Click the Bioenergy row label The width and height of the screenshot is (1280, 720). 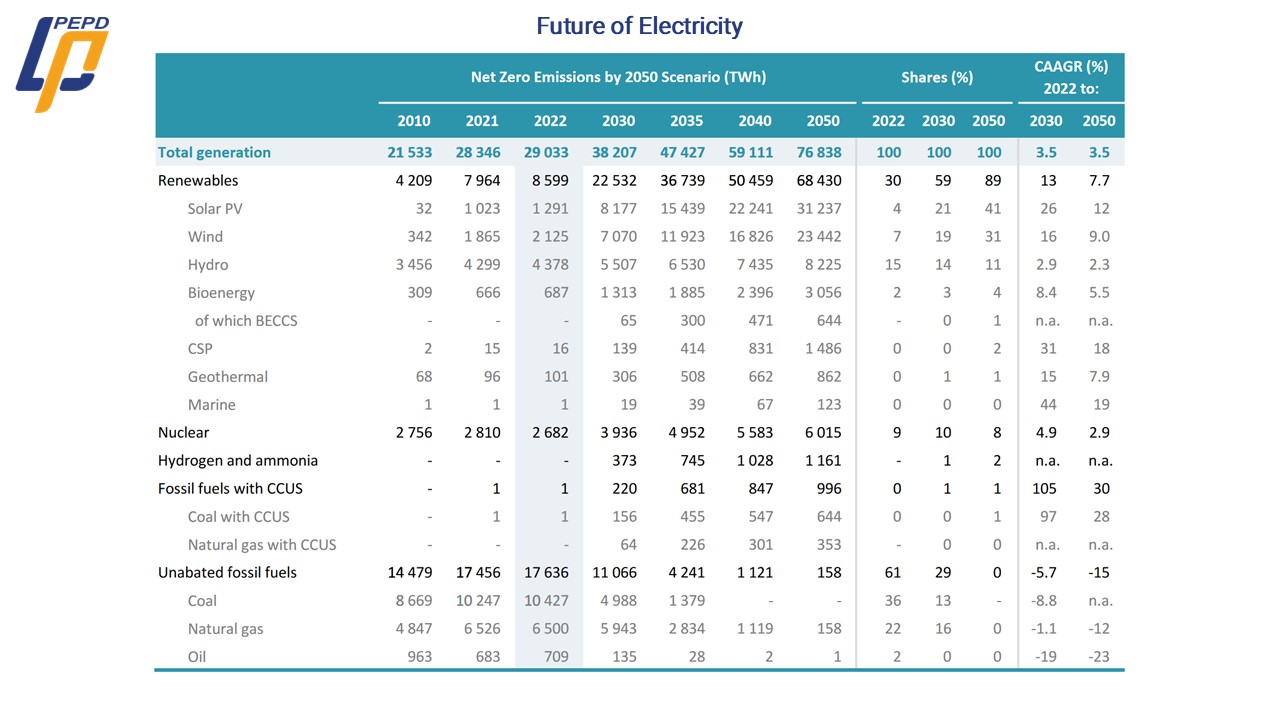pyautogui.click(x=221, y=293)
